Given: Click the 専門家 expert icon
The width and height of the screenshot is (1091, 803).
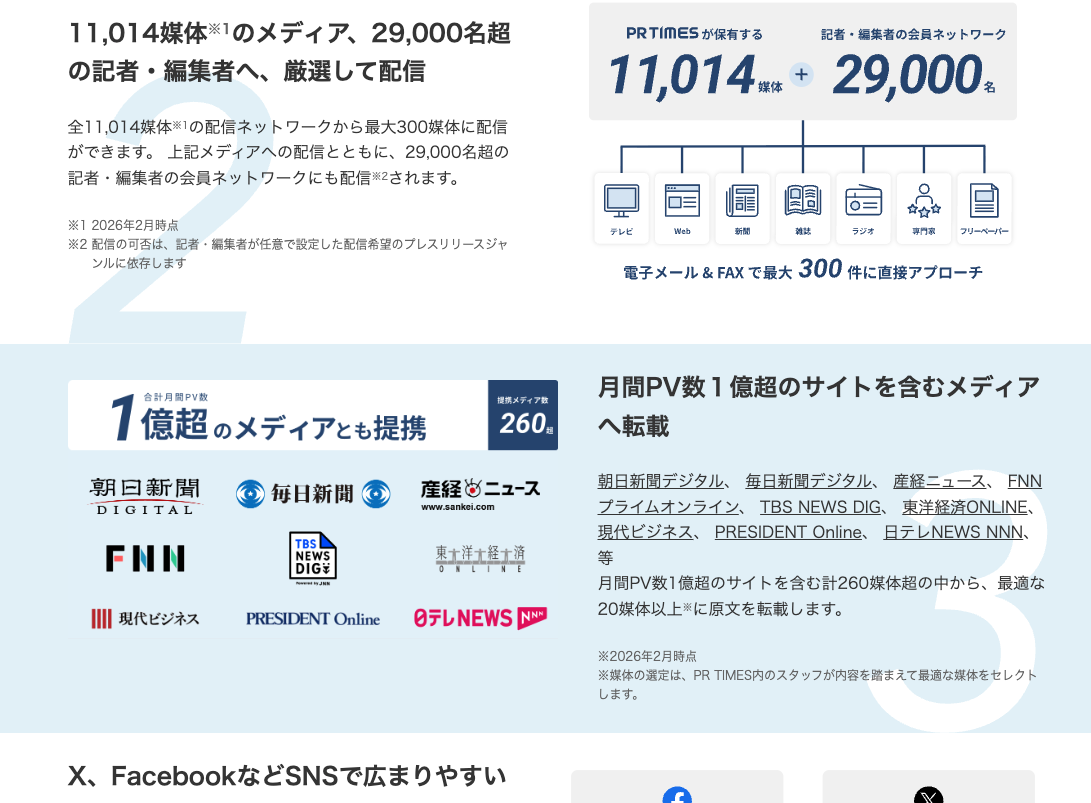Looking at the screenshot, I should [924, 201].
